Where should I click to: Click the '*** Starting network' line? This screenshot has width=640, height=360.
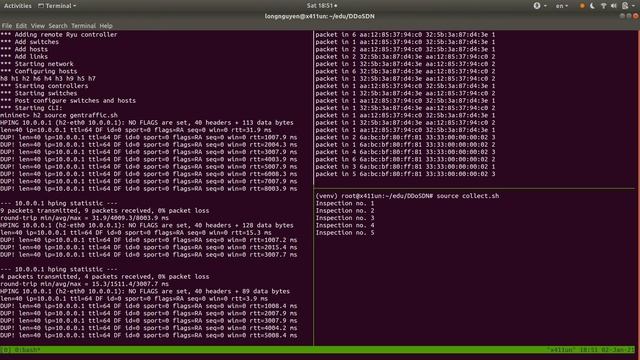37,64
